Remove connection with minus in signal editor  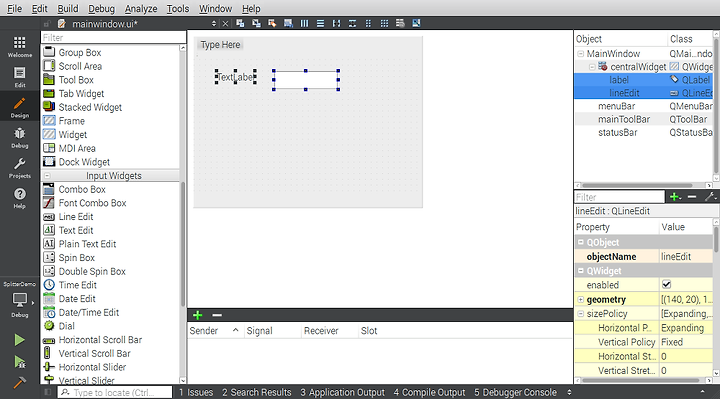(217, 315)
